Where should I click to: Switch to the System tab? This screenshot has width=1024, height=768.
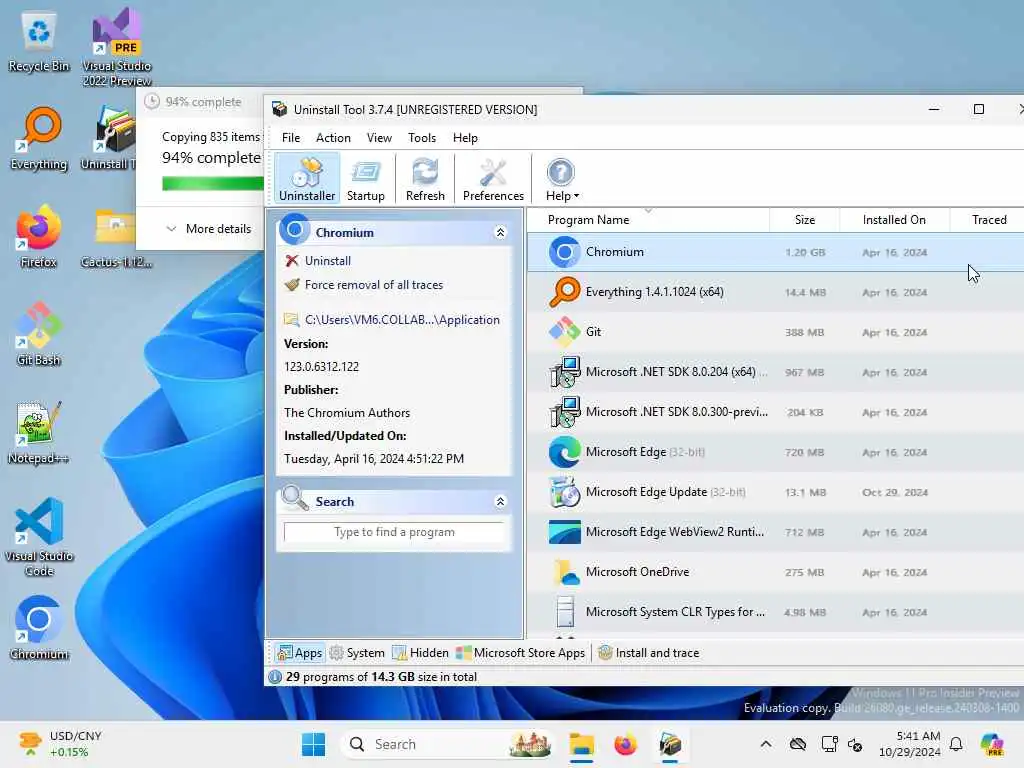coord(357,653)
